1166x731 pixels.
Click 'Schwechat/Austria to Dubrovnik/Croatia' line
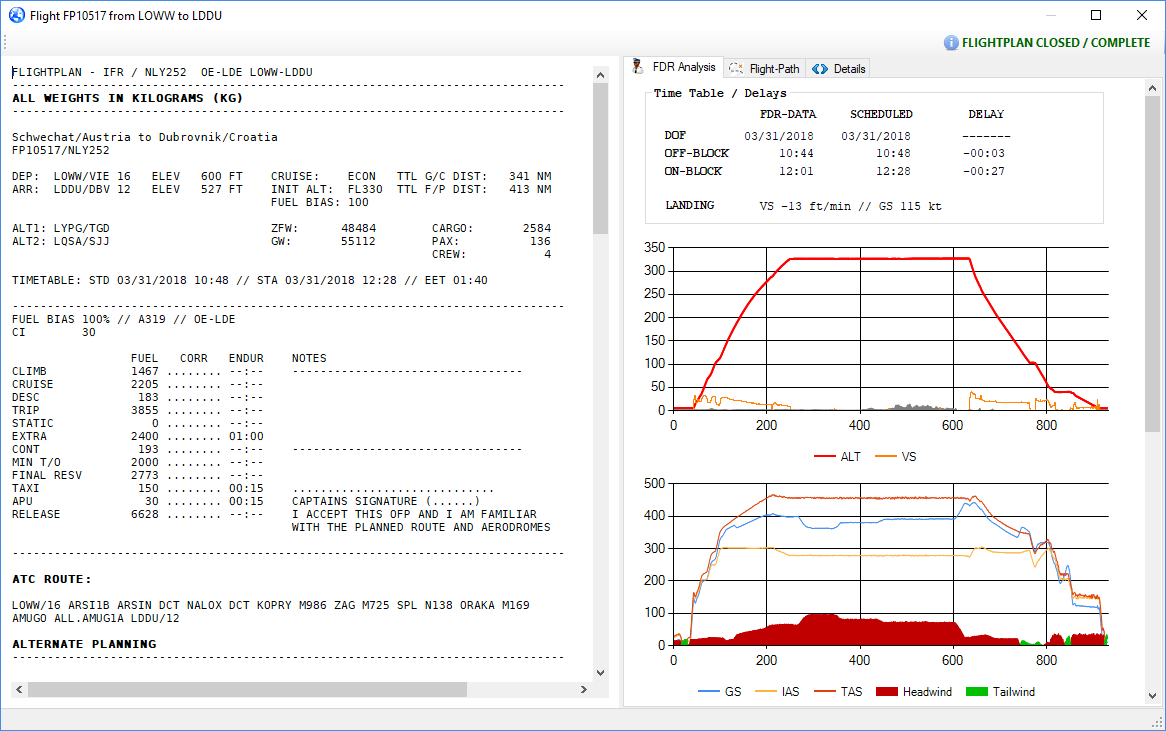pos(145,137)
